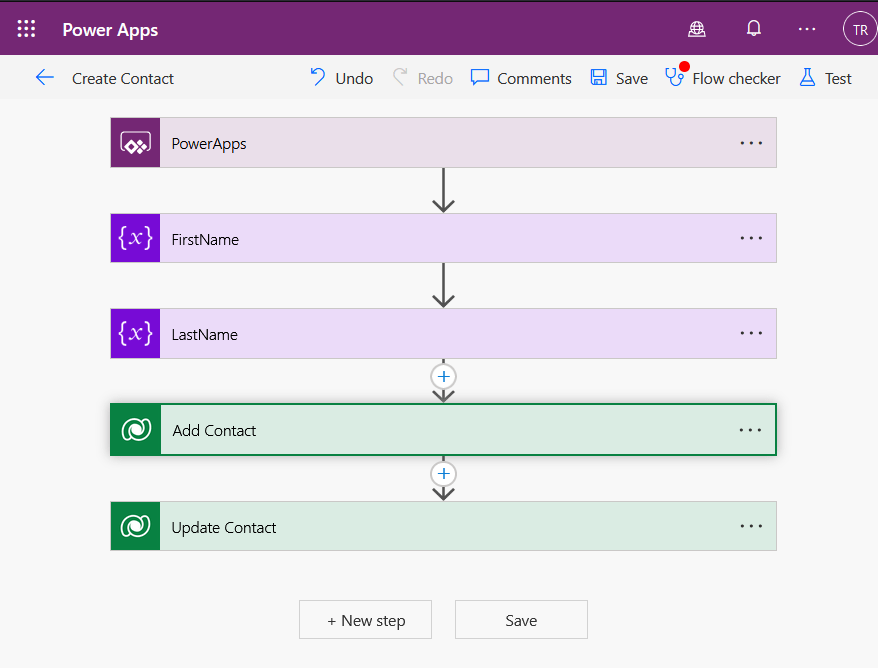Open FirstName step ellipsis menu

[x=751, y=238]
